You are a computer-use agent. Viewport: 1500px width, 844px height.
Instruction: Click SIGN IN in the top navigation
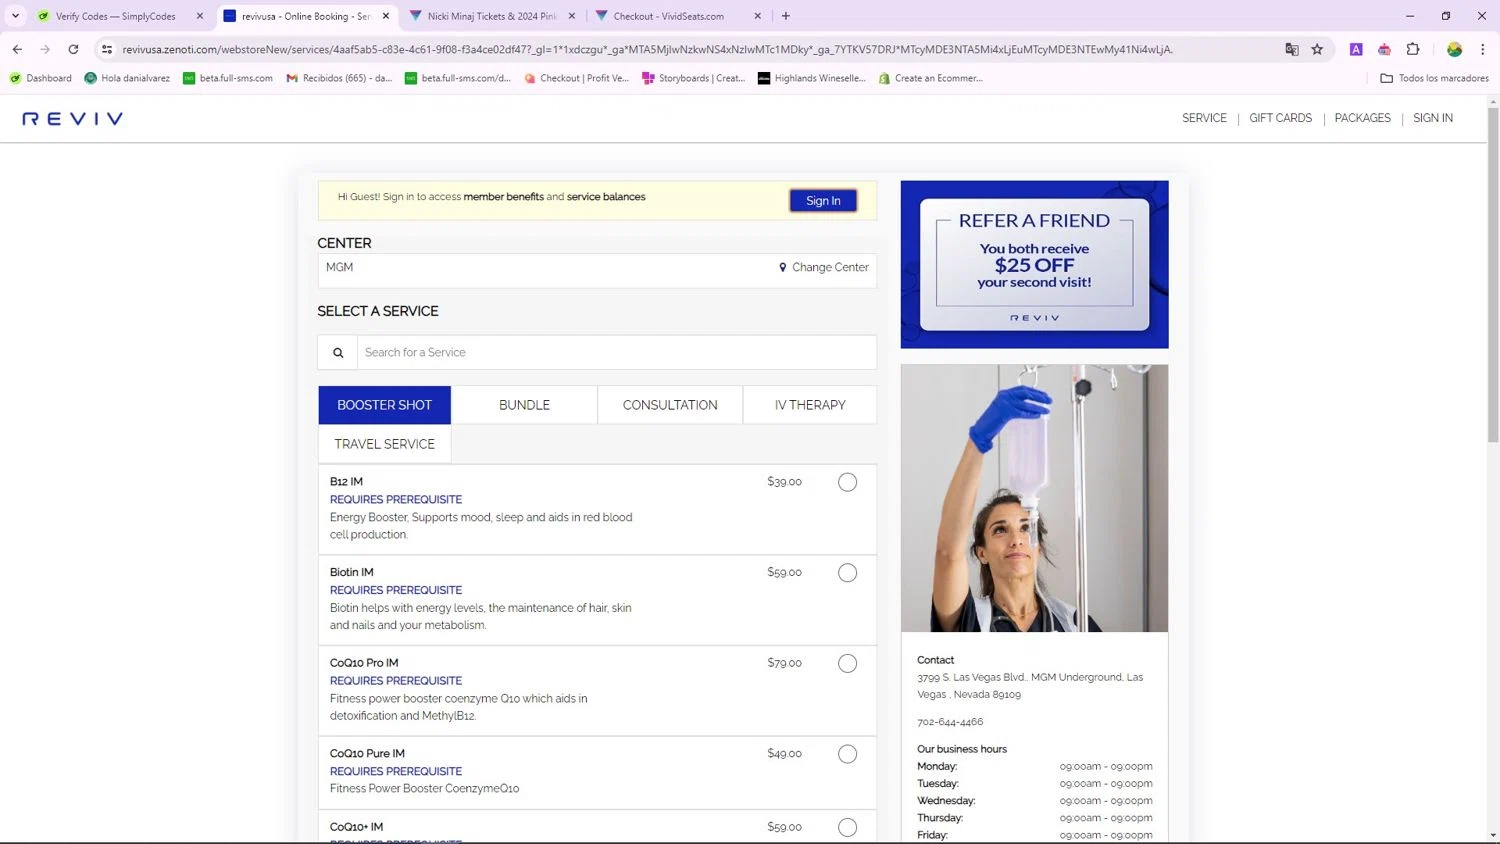[1433, 118]
